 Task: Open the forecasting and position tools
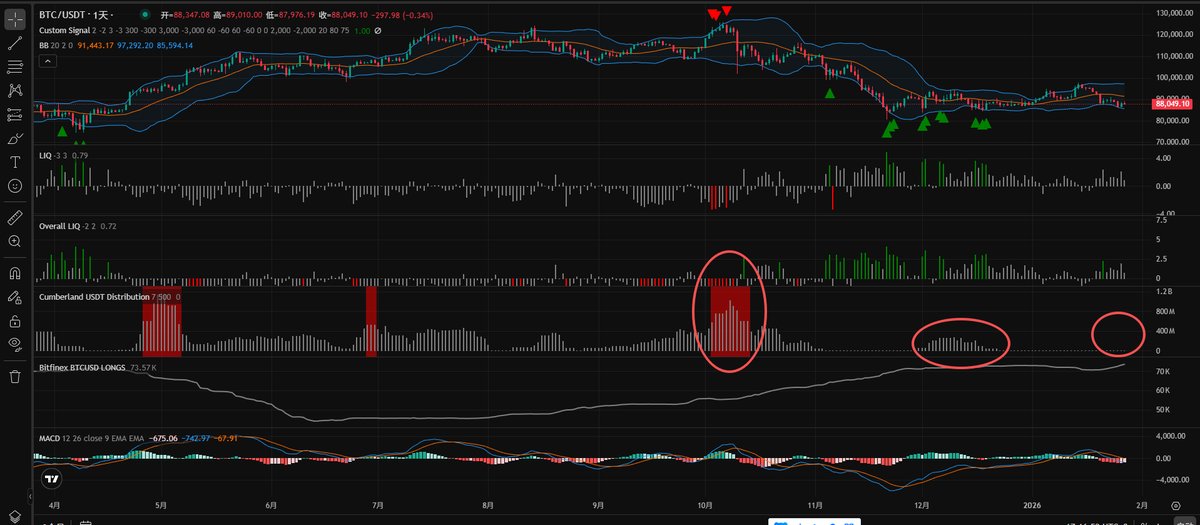click(15, 115)
